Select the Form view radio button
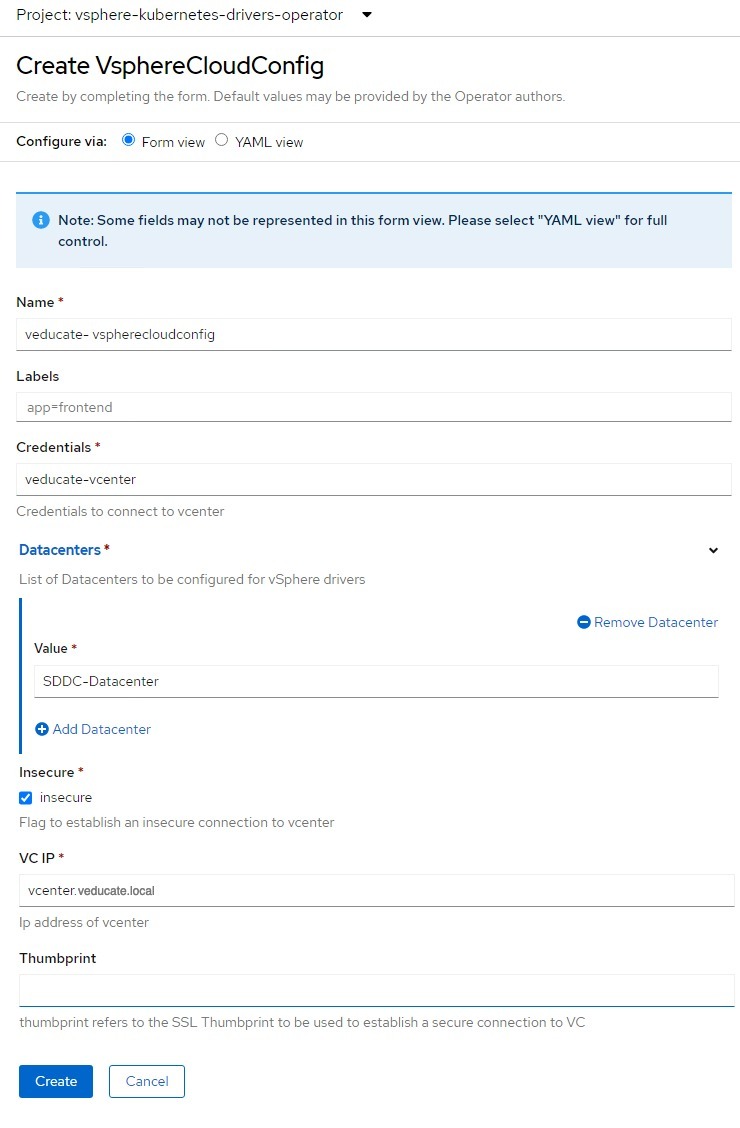The height and width of the screenshot is (1128, 740). (129, 140)
